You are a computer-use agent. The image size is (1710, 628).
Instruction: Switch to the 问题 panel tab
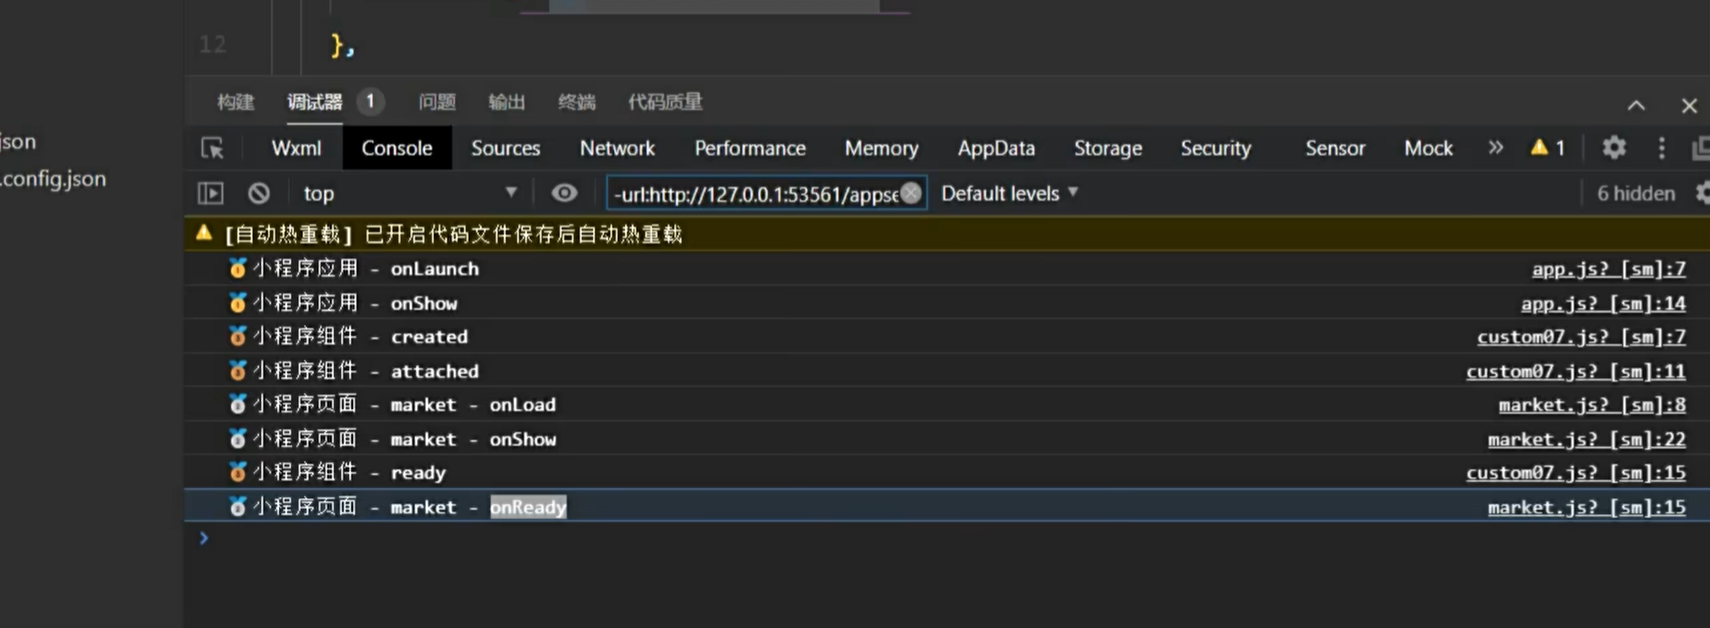[x=437, y=102]
